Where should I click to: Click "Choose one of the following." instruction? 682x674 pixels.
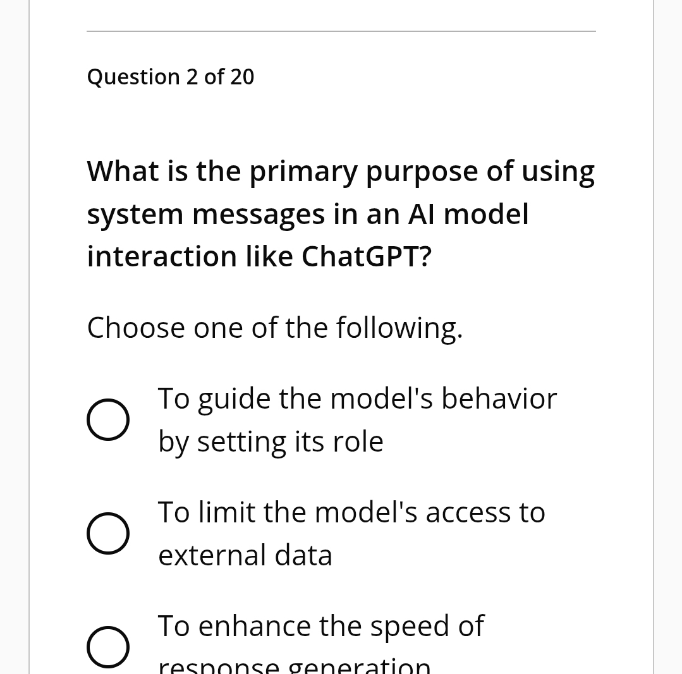[x=275, y=327]
